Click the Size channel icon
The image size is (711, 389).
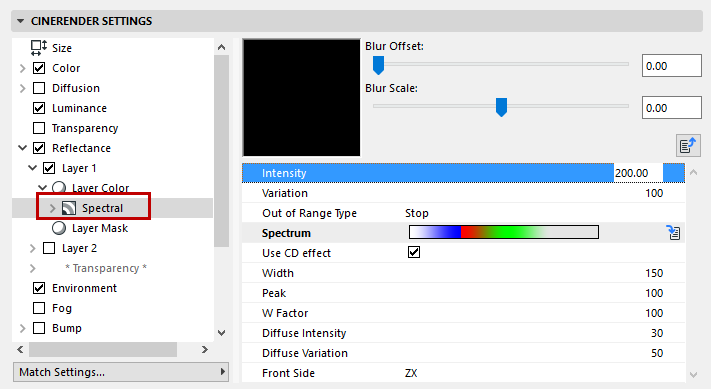pyautogui.click(x=39, y=48)
